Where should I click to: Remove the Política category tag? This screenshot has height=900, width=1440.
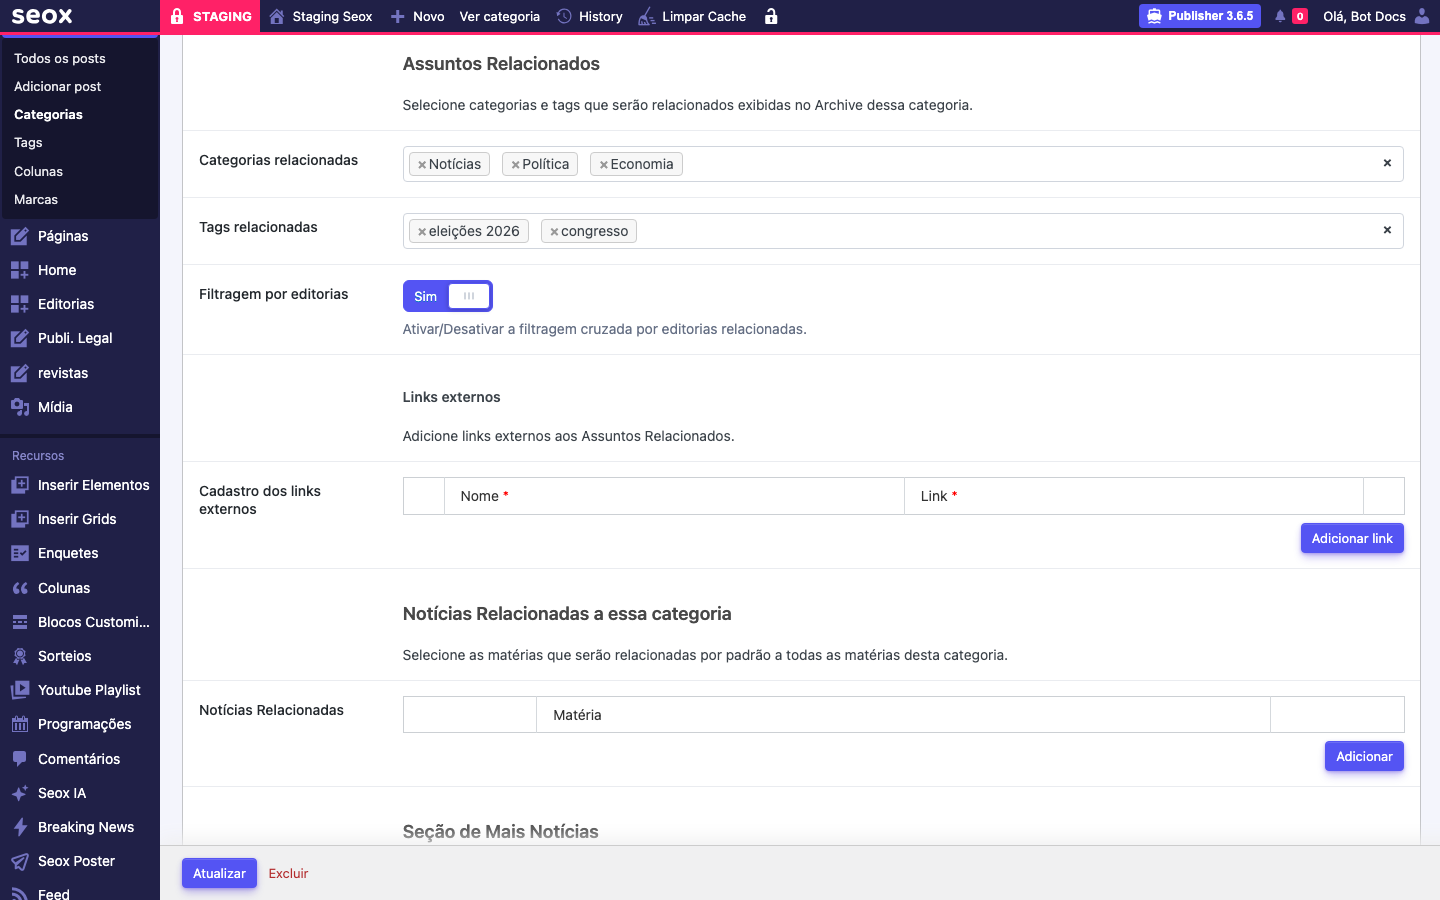pos(515,165)
